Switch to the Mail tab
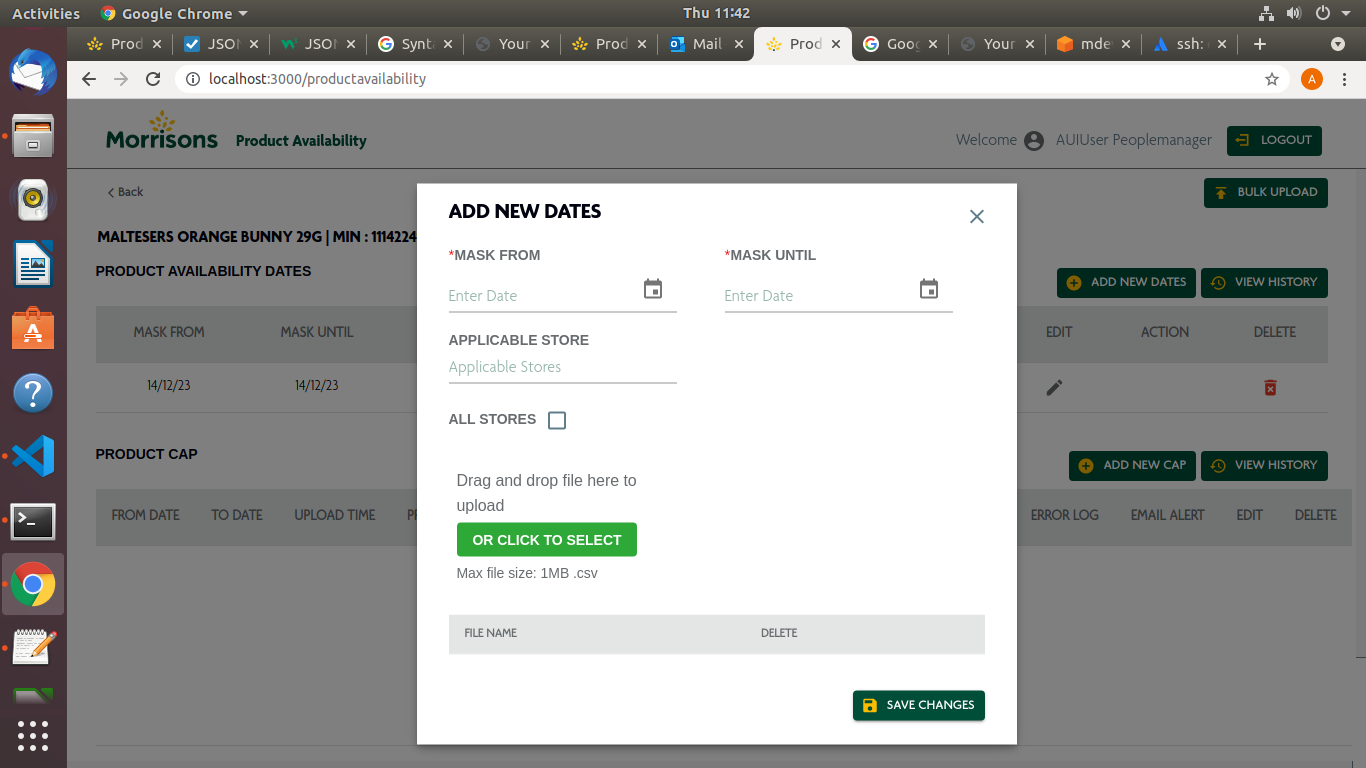Screen dimensions: 1366x768 click(707, 44)
